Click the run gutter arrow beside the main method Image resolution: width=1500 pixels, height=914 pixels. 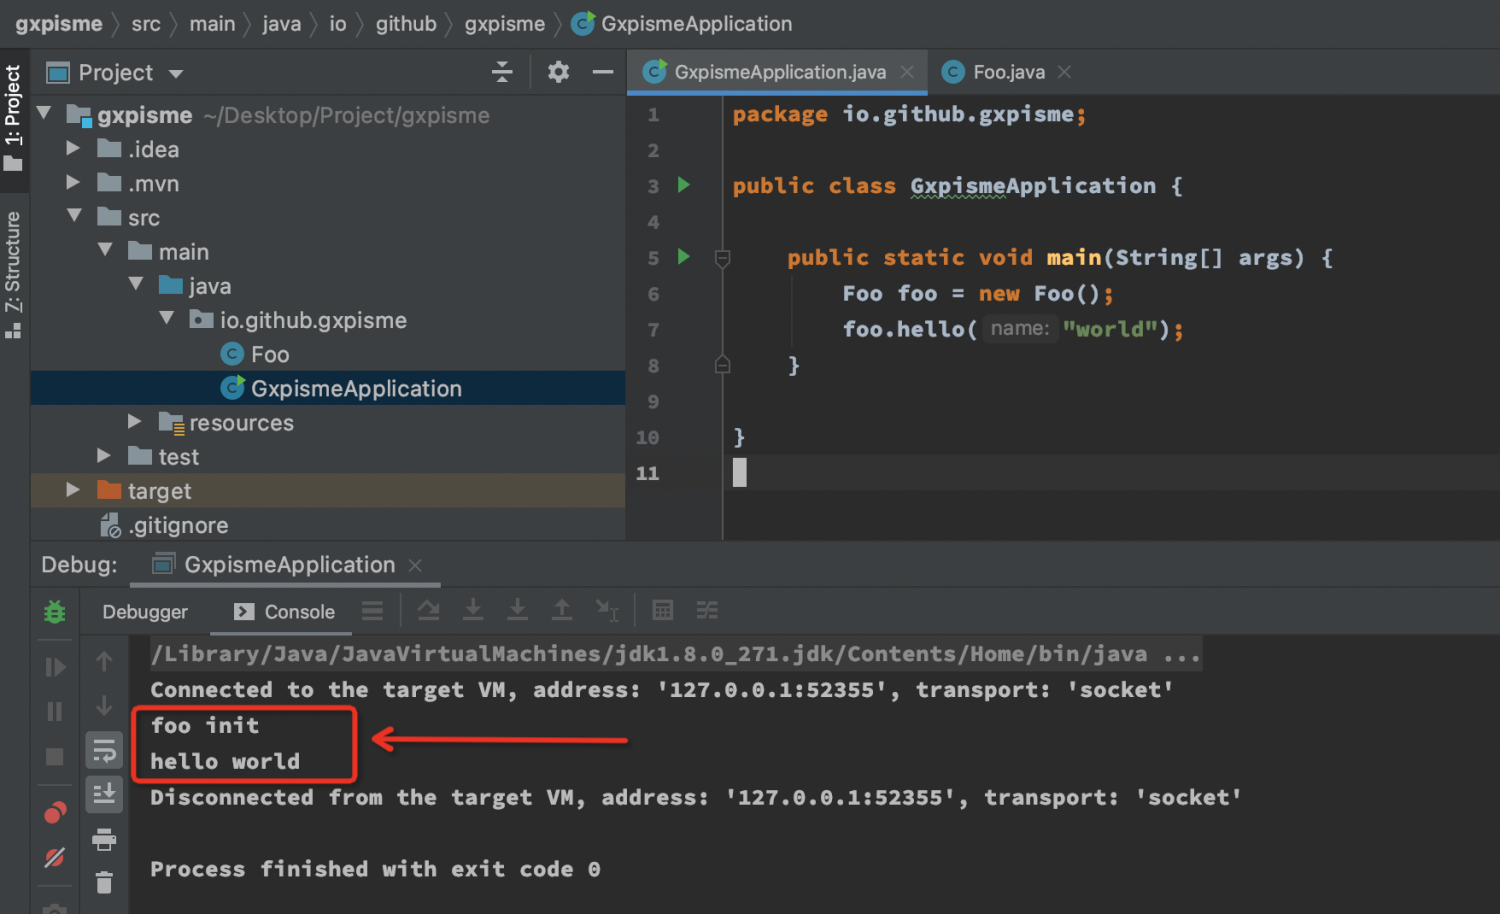click(684, 257)
